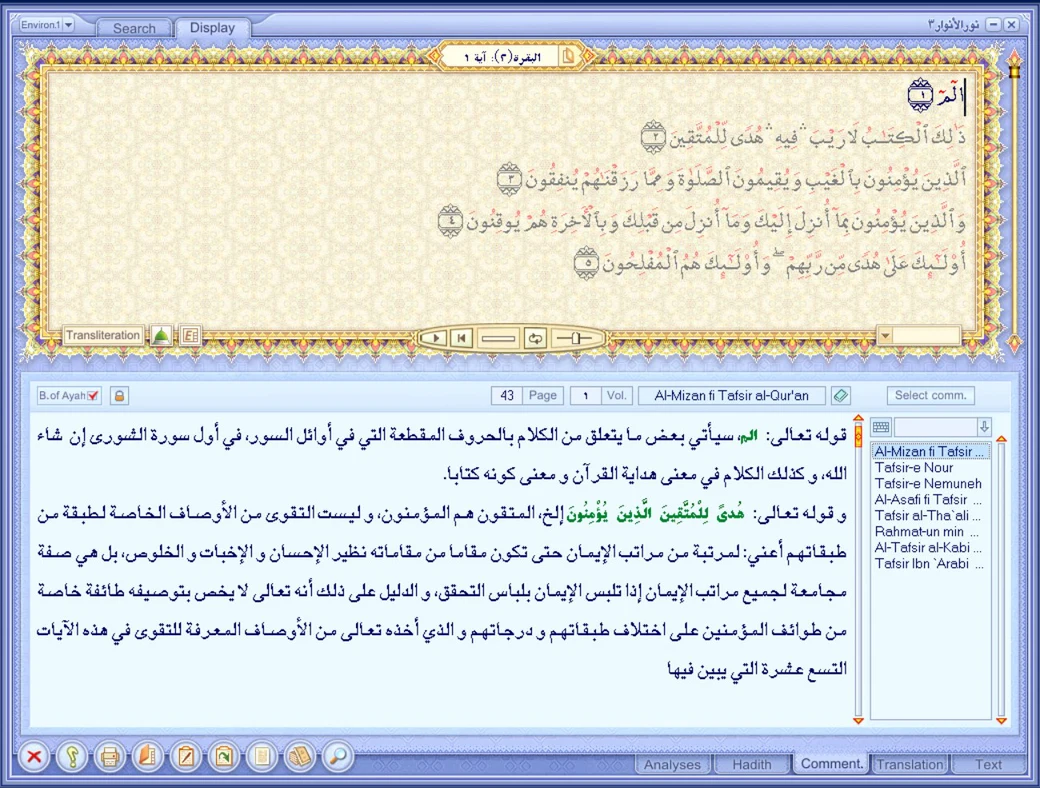The height and width of the screenshot is (788, 1040).
Task: Click the E text-layout icon beside the dome
Action: (x=190, y=336)
